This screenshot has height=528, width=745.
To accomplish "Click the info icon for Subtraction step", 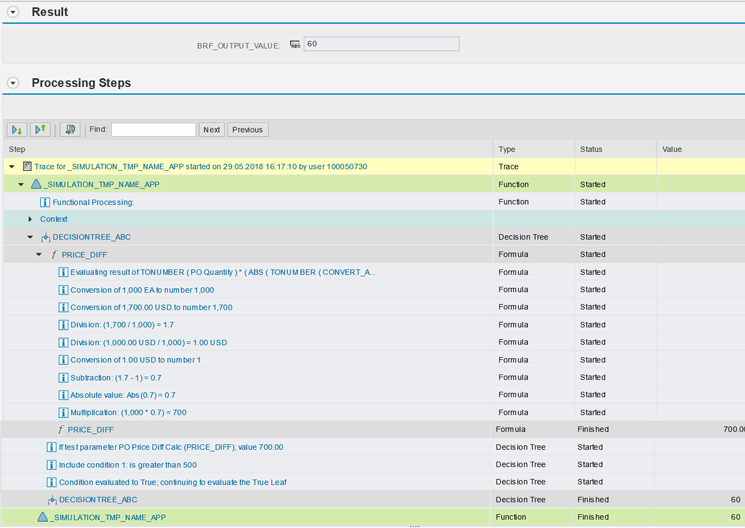I will pos(63,378).
